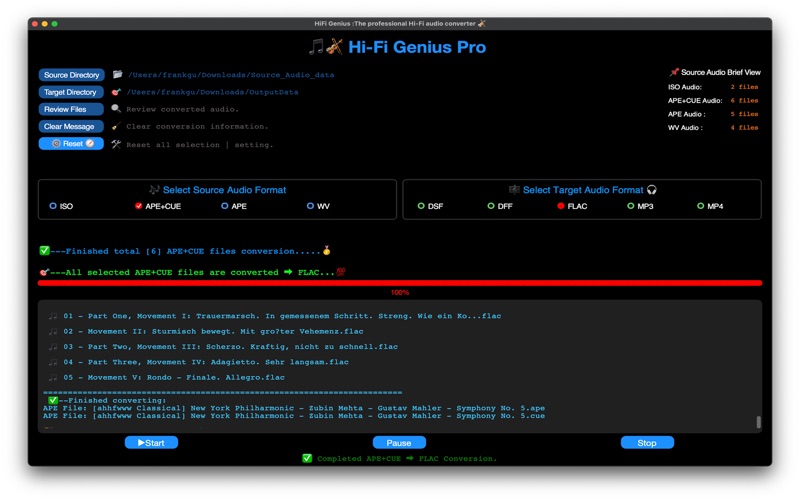Click the tools icon beside Reset all selection
Image resolution: width=800 pixels, height=500 pixels.
pos(116,144)
